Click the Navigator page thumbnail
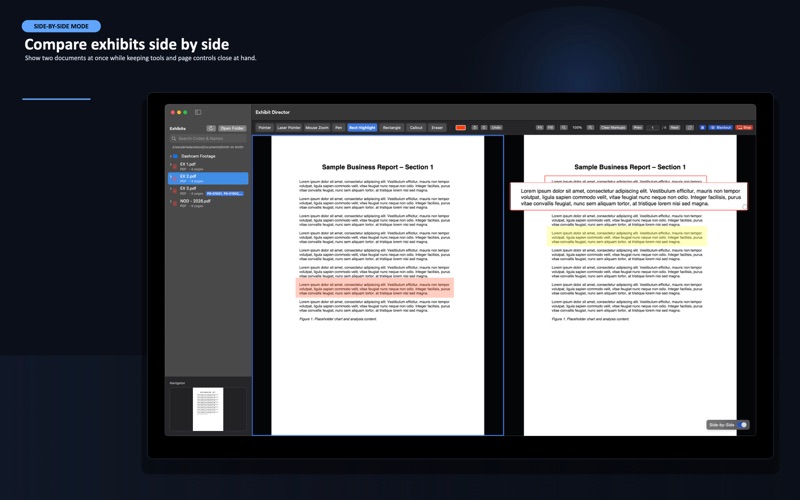The image size is (800, 500). click(x=208, y=409)
